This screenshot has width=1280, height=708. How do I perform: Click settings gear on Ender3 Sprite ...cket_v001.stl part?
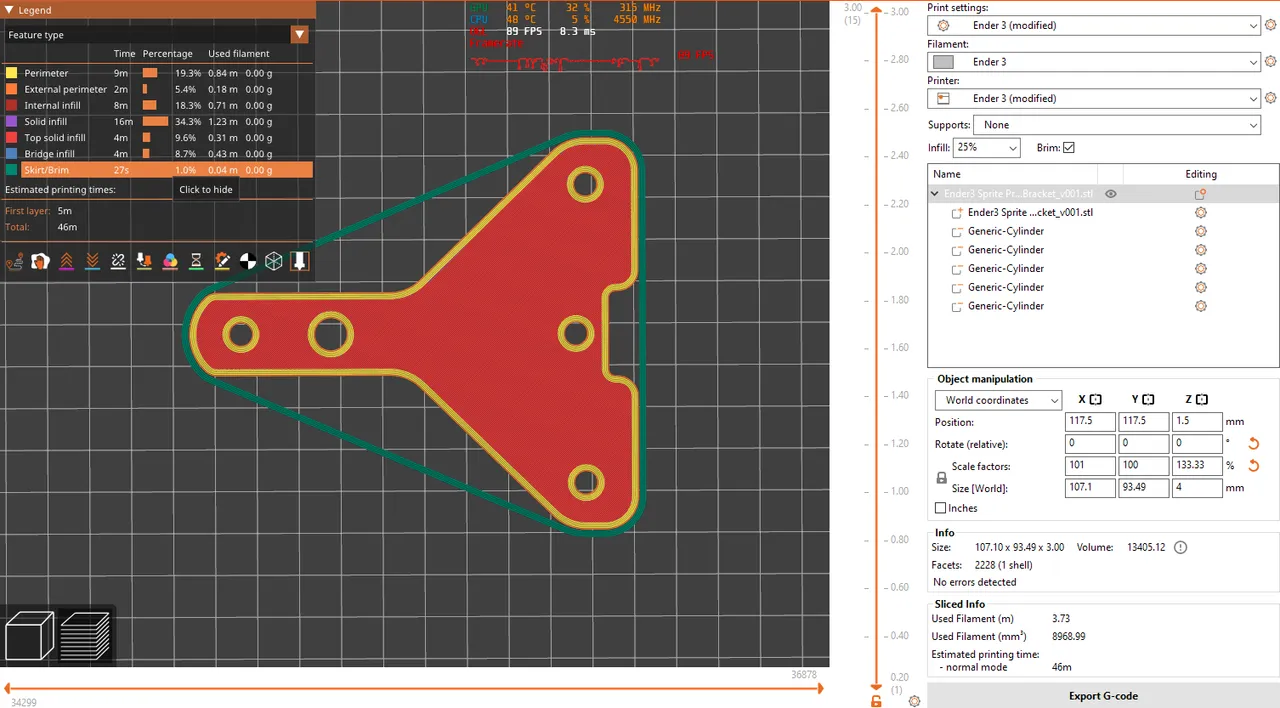[x=1201, y=213]
